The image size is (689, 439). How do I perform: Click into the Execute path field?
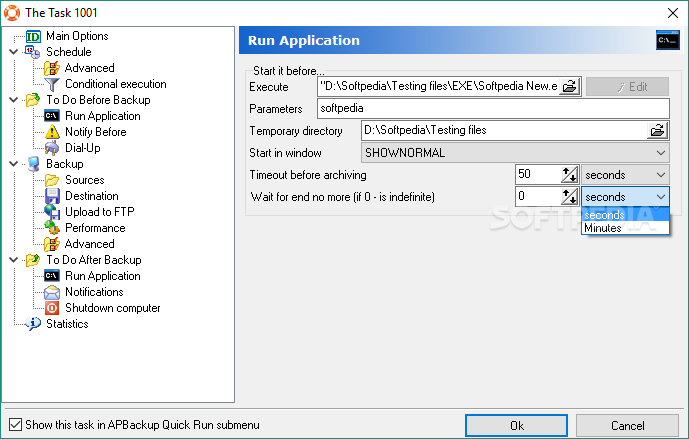438,86
